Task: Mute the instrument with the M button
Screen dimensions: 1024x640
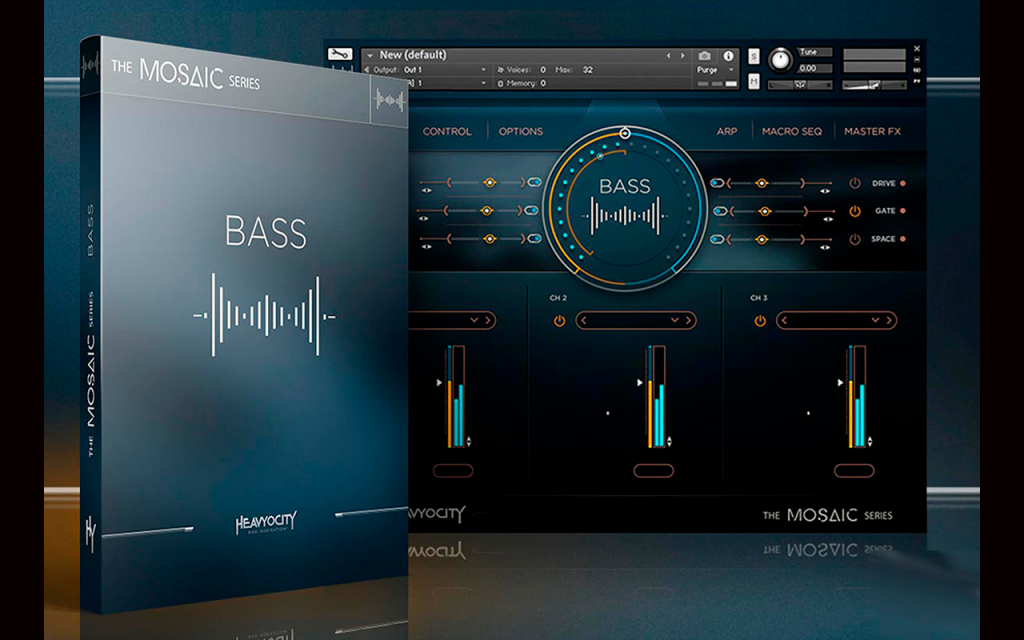Action: click(754, 82)
